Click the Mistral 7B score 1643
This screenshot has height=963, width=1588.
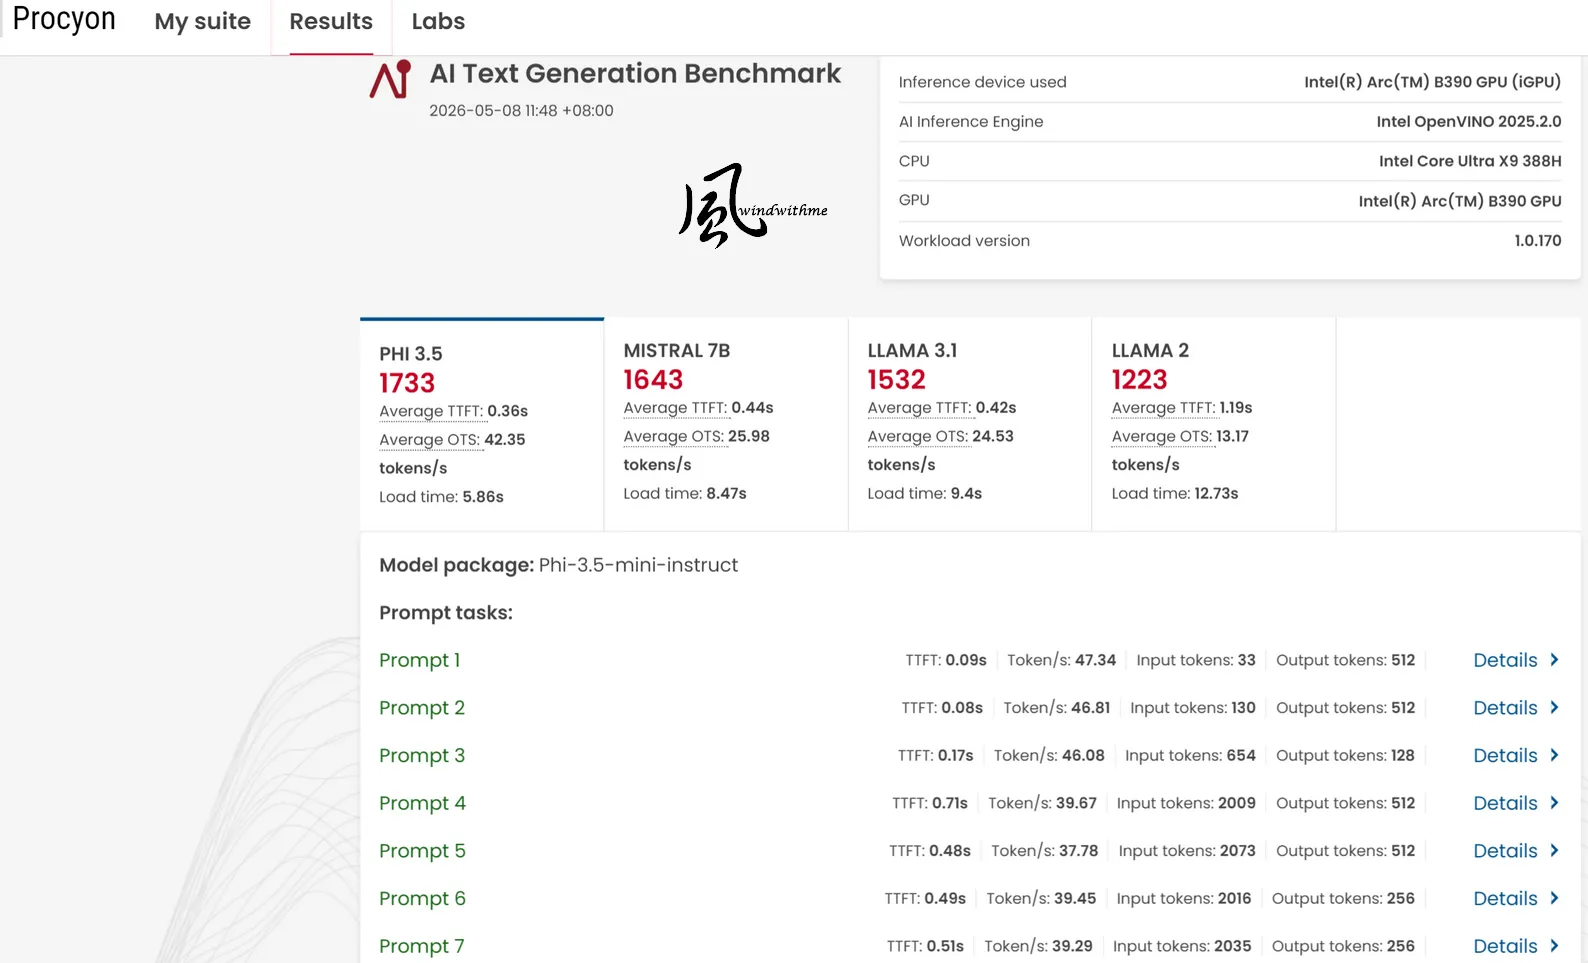653,380
